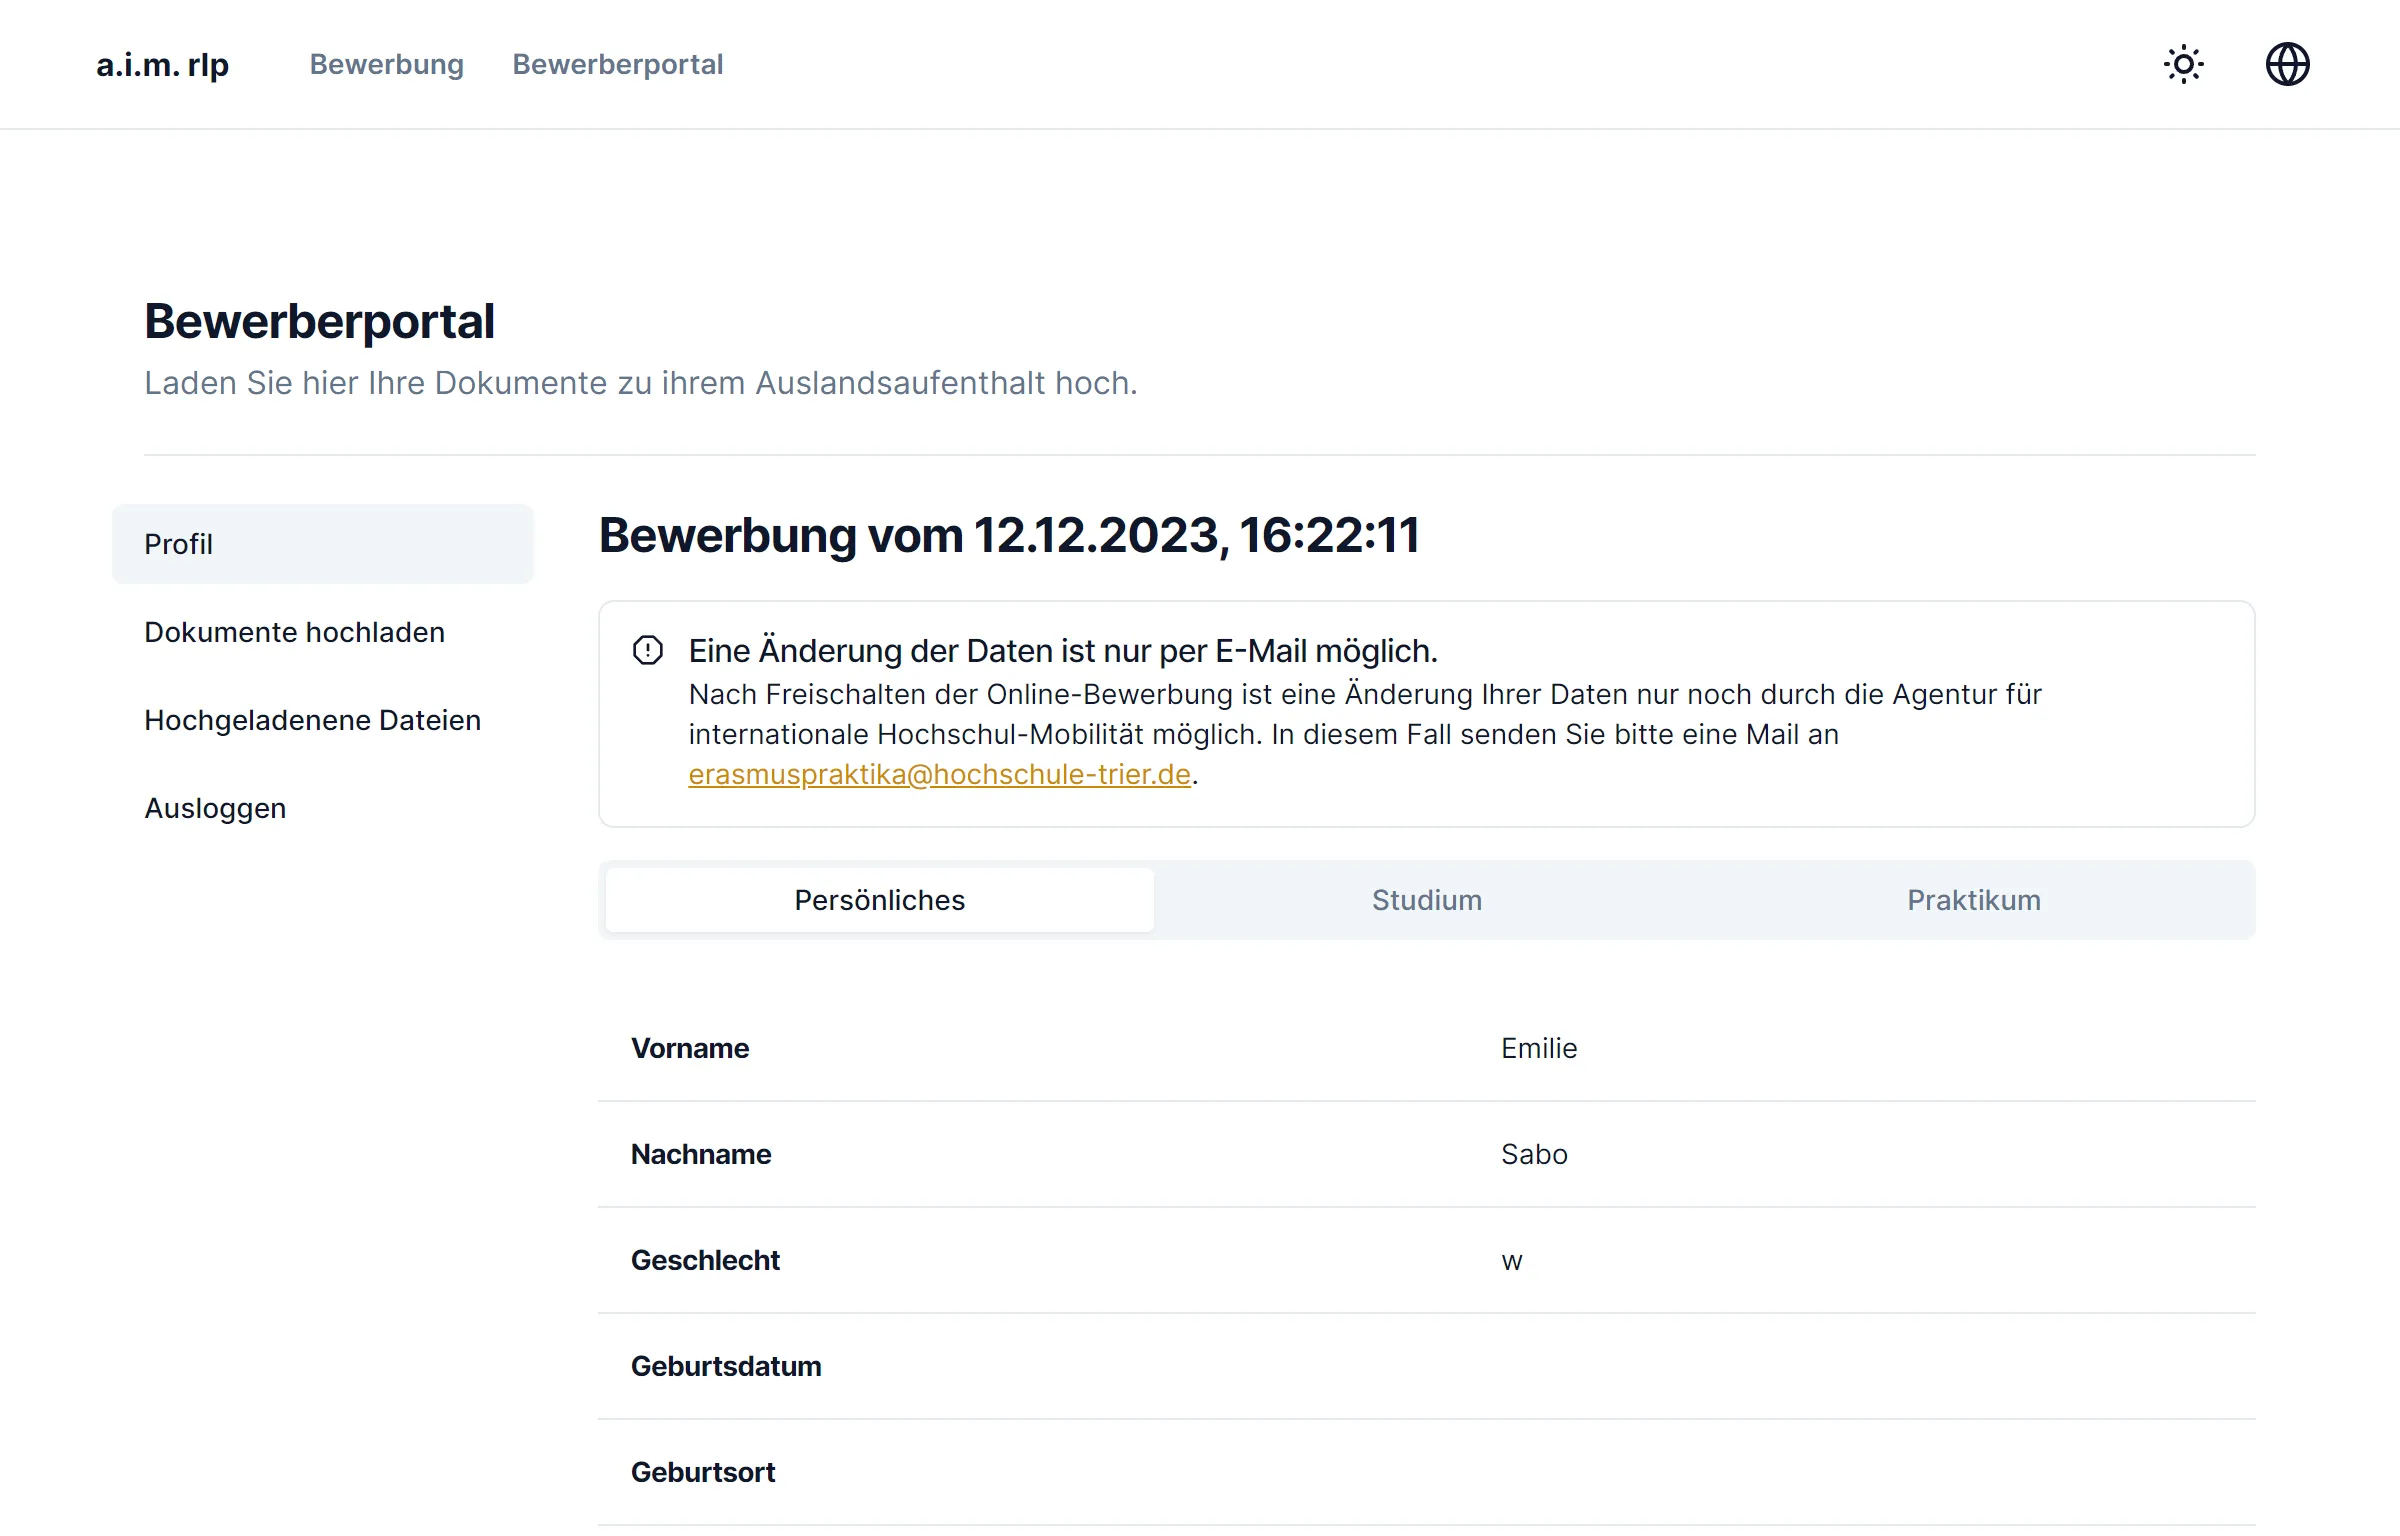Viewport: 2400px width, 1536px height.
Task: Click the Geburtsort row
Action: (702, 1471)
